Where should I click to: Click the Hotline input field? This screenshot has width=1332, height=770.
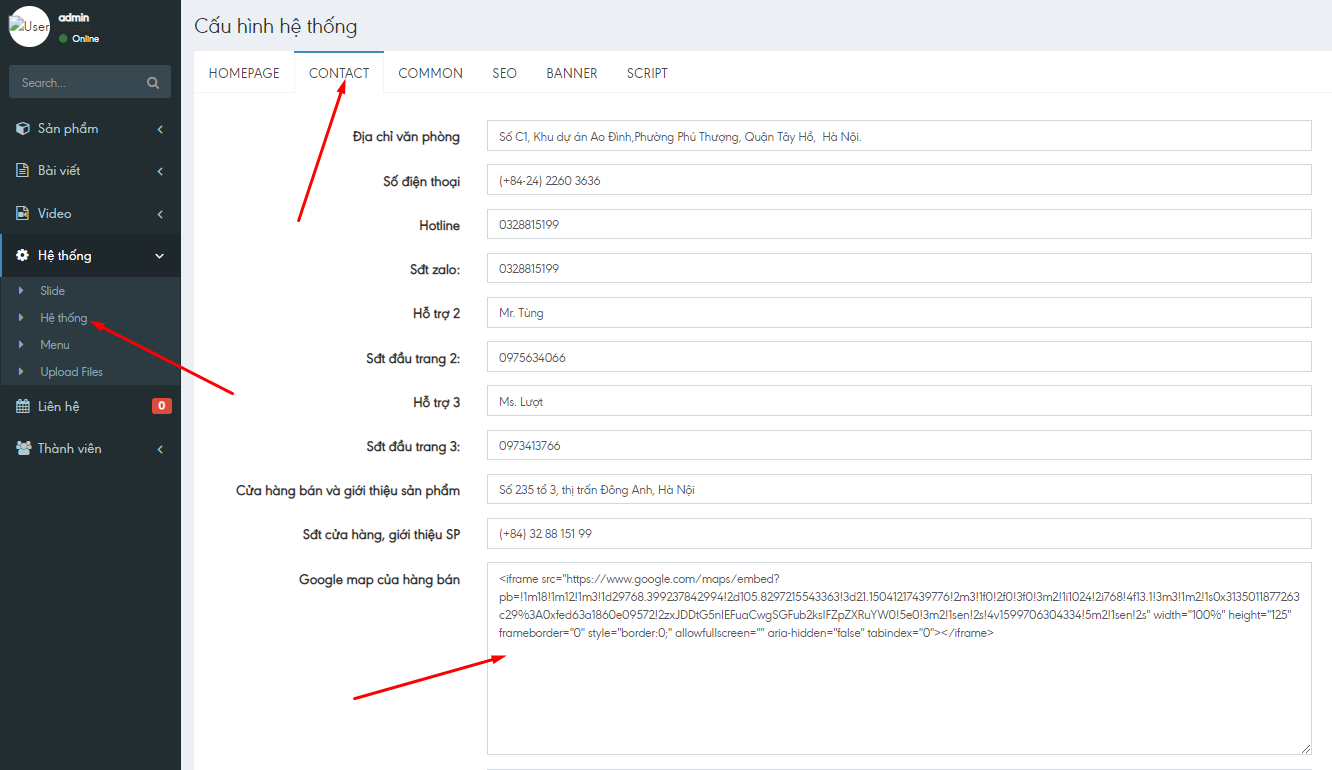pyautogui.click(x=898, y=225)
